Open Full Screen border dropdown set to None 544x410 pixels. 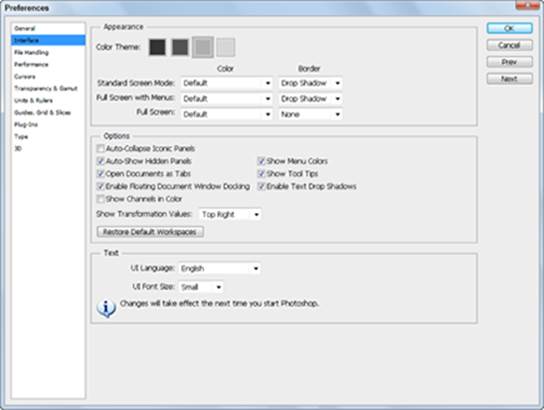pos(311,114)
